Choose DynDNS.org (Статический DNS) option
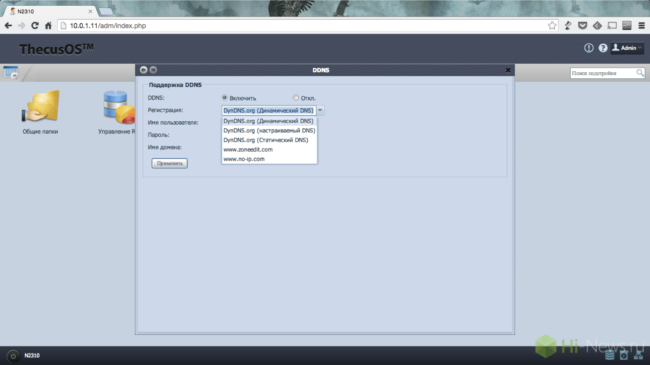The image size is (650, 365). click(x=269, y=140)
